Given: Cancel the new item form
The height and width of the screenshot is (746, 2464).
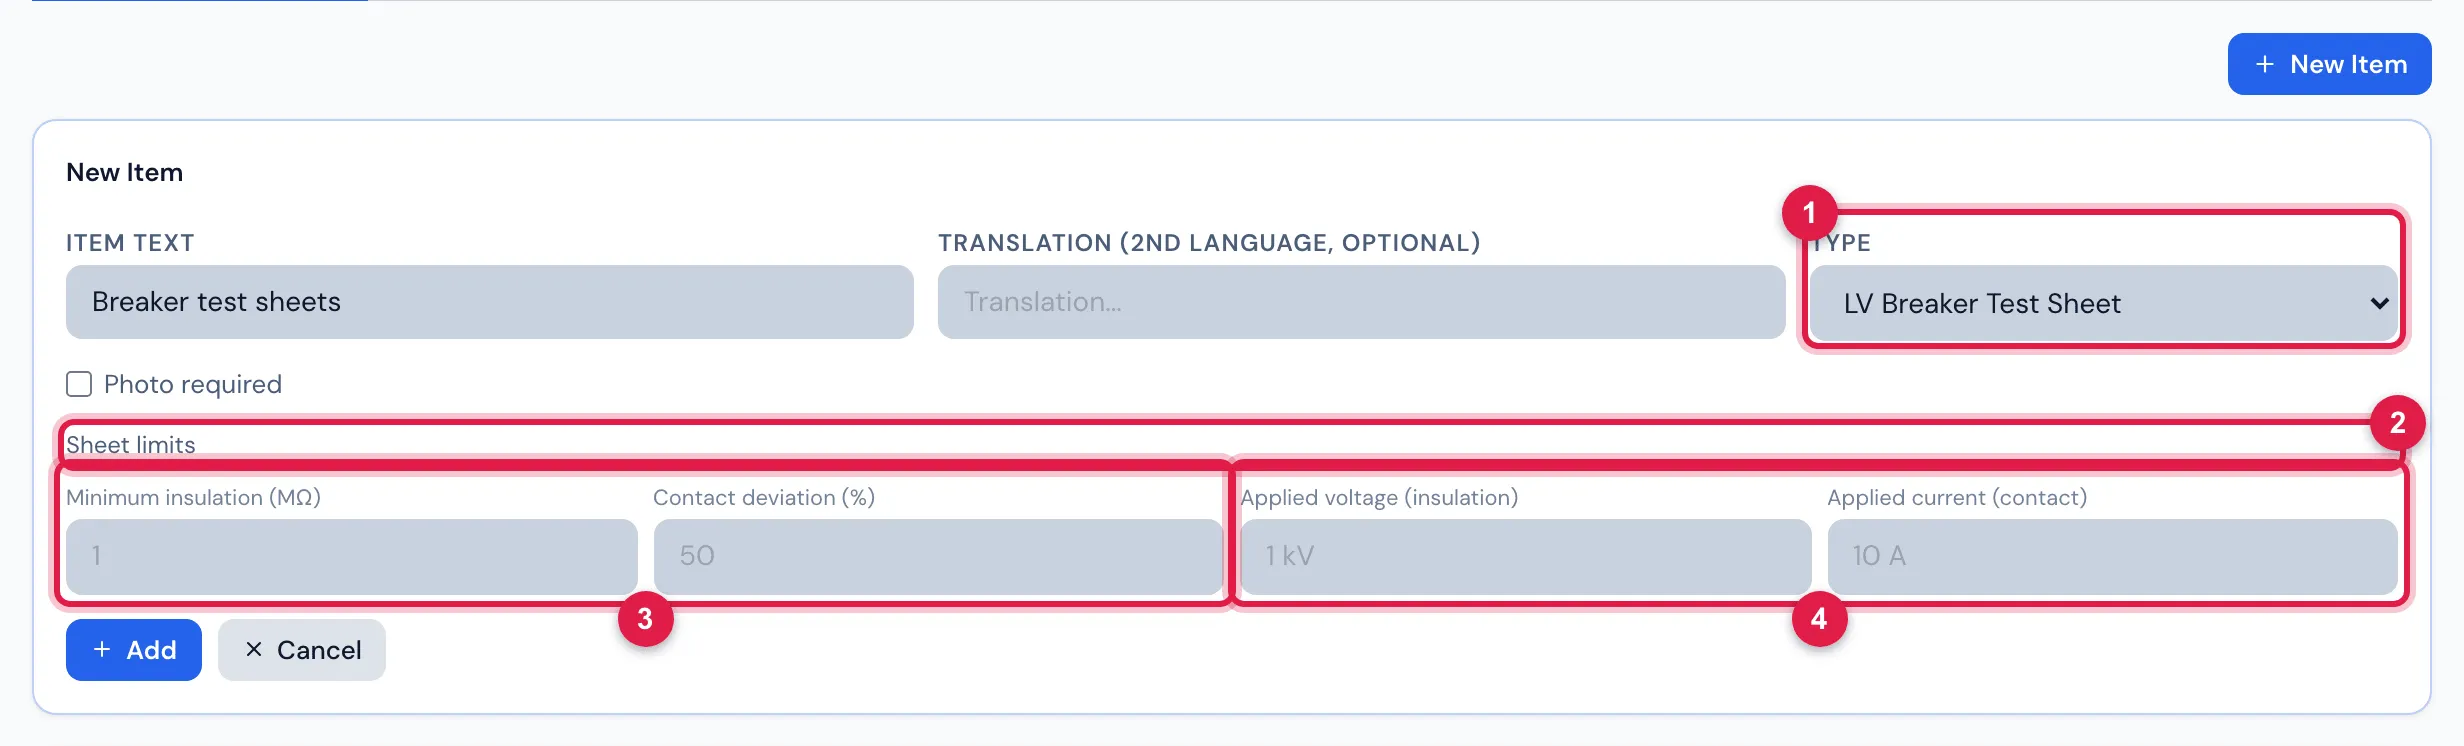Looking at the screenshot, I should point(302,650).
